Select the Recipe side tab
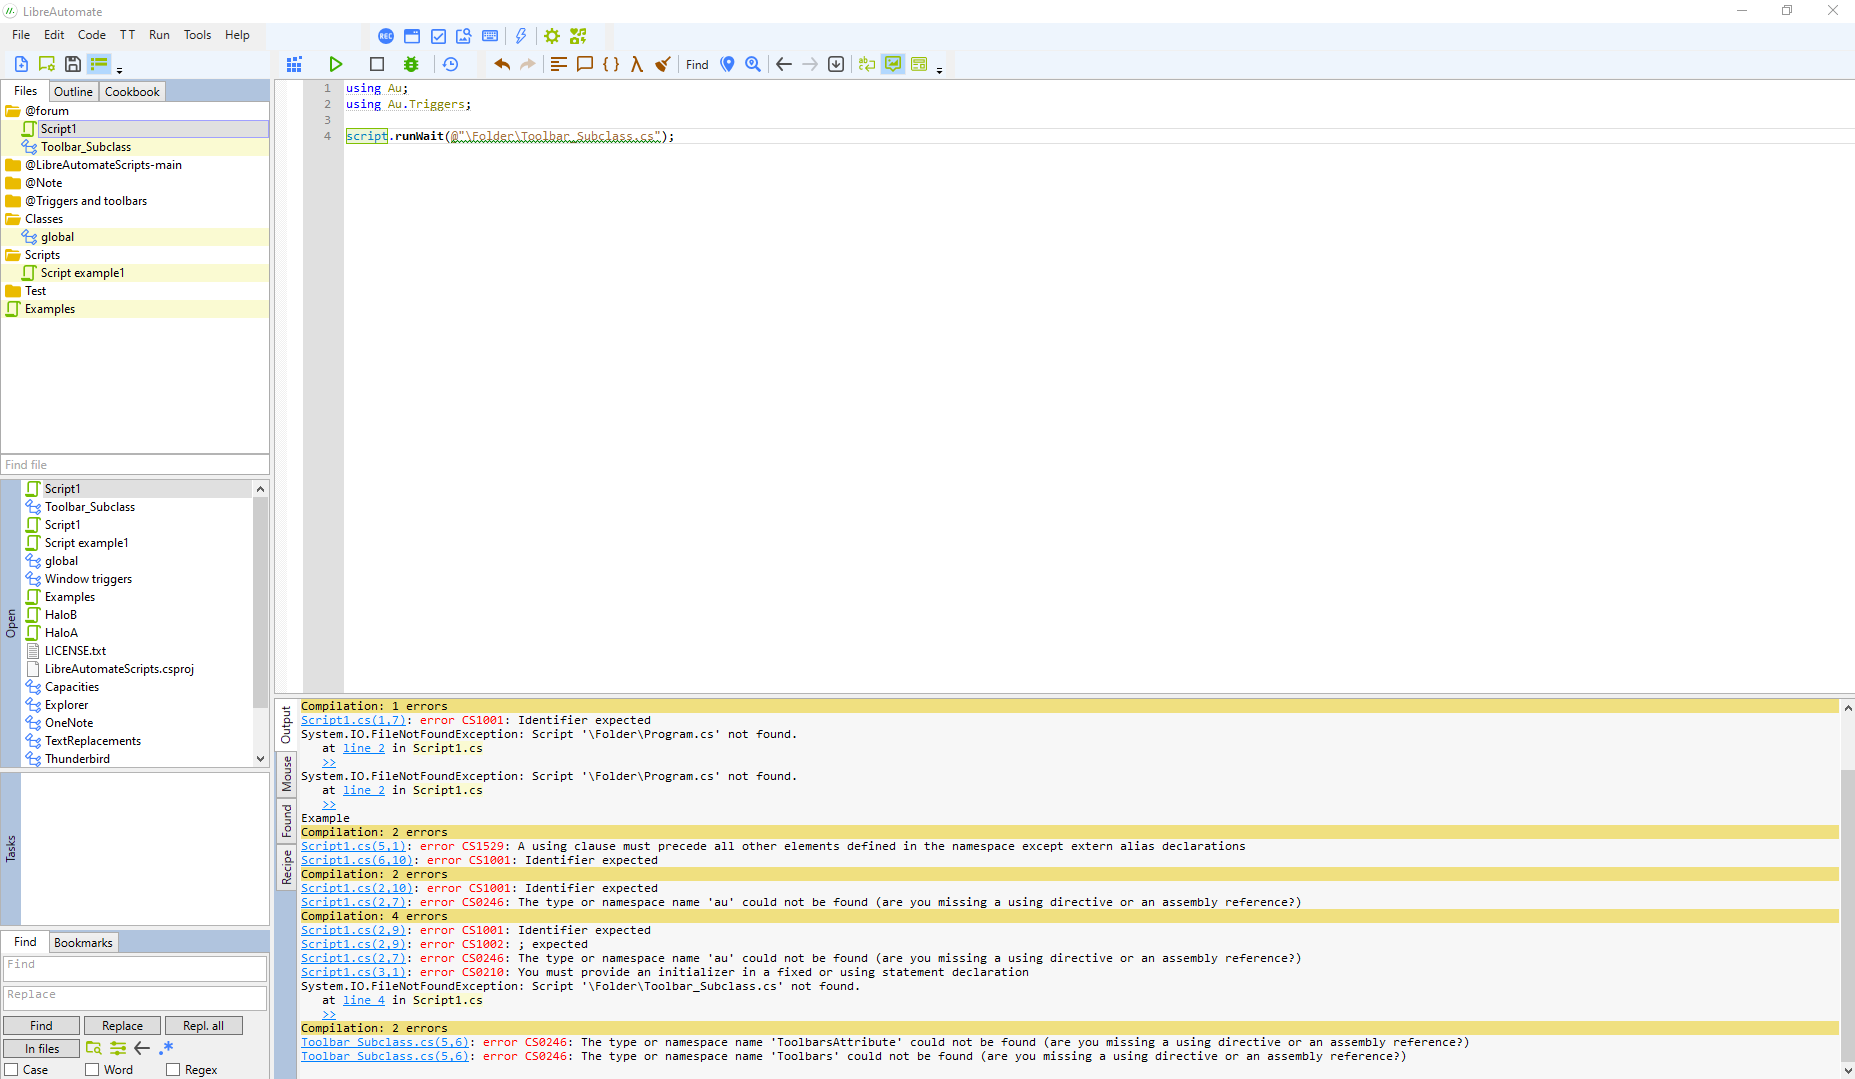Screen dimensions: 1855x1079 (x=287, y=866)
